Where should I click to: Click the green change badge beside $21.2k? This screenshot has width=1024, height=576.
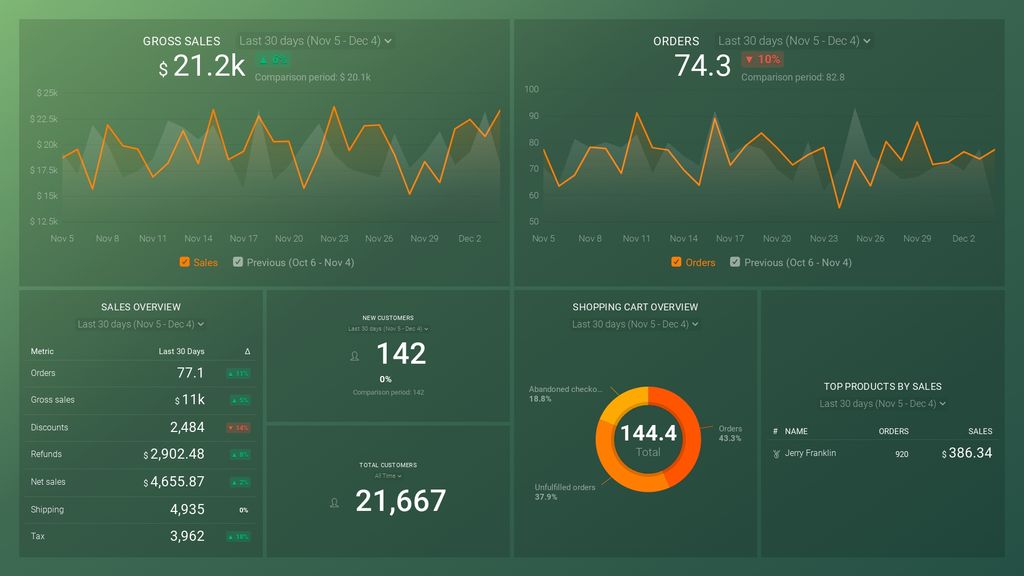273,59
